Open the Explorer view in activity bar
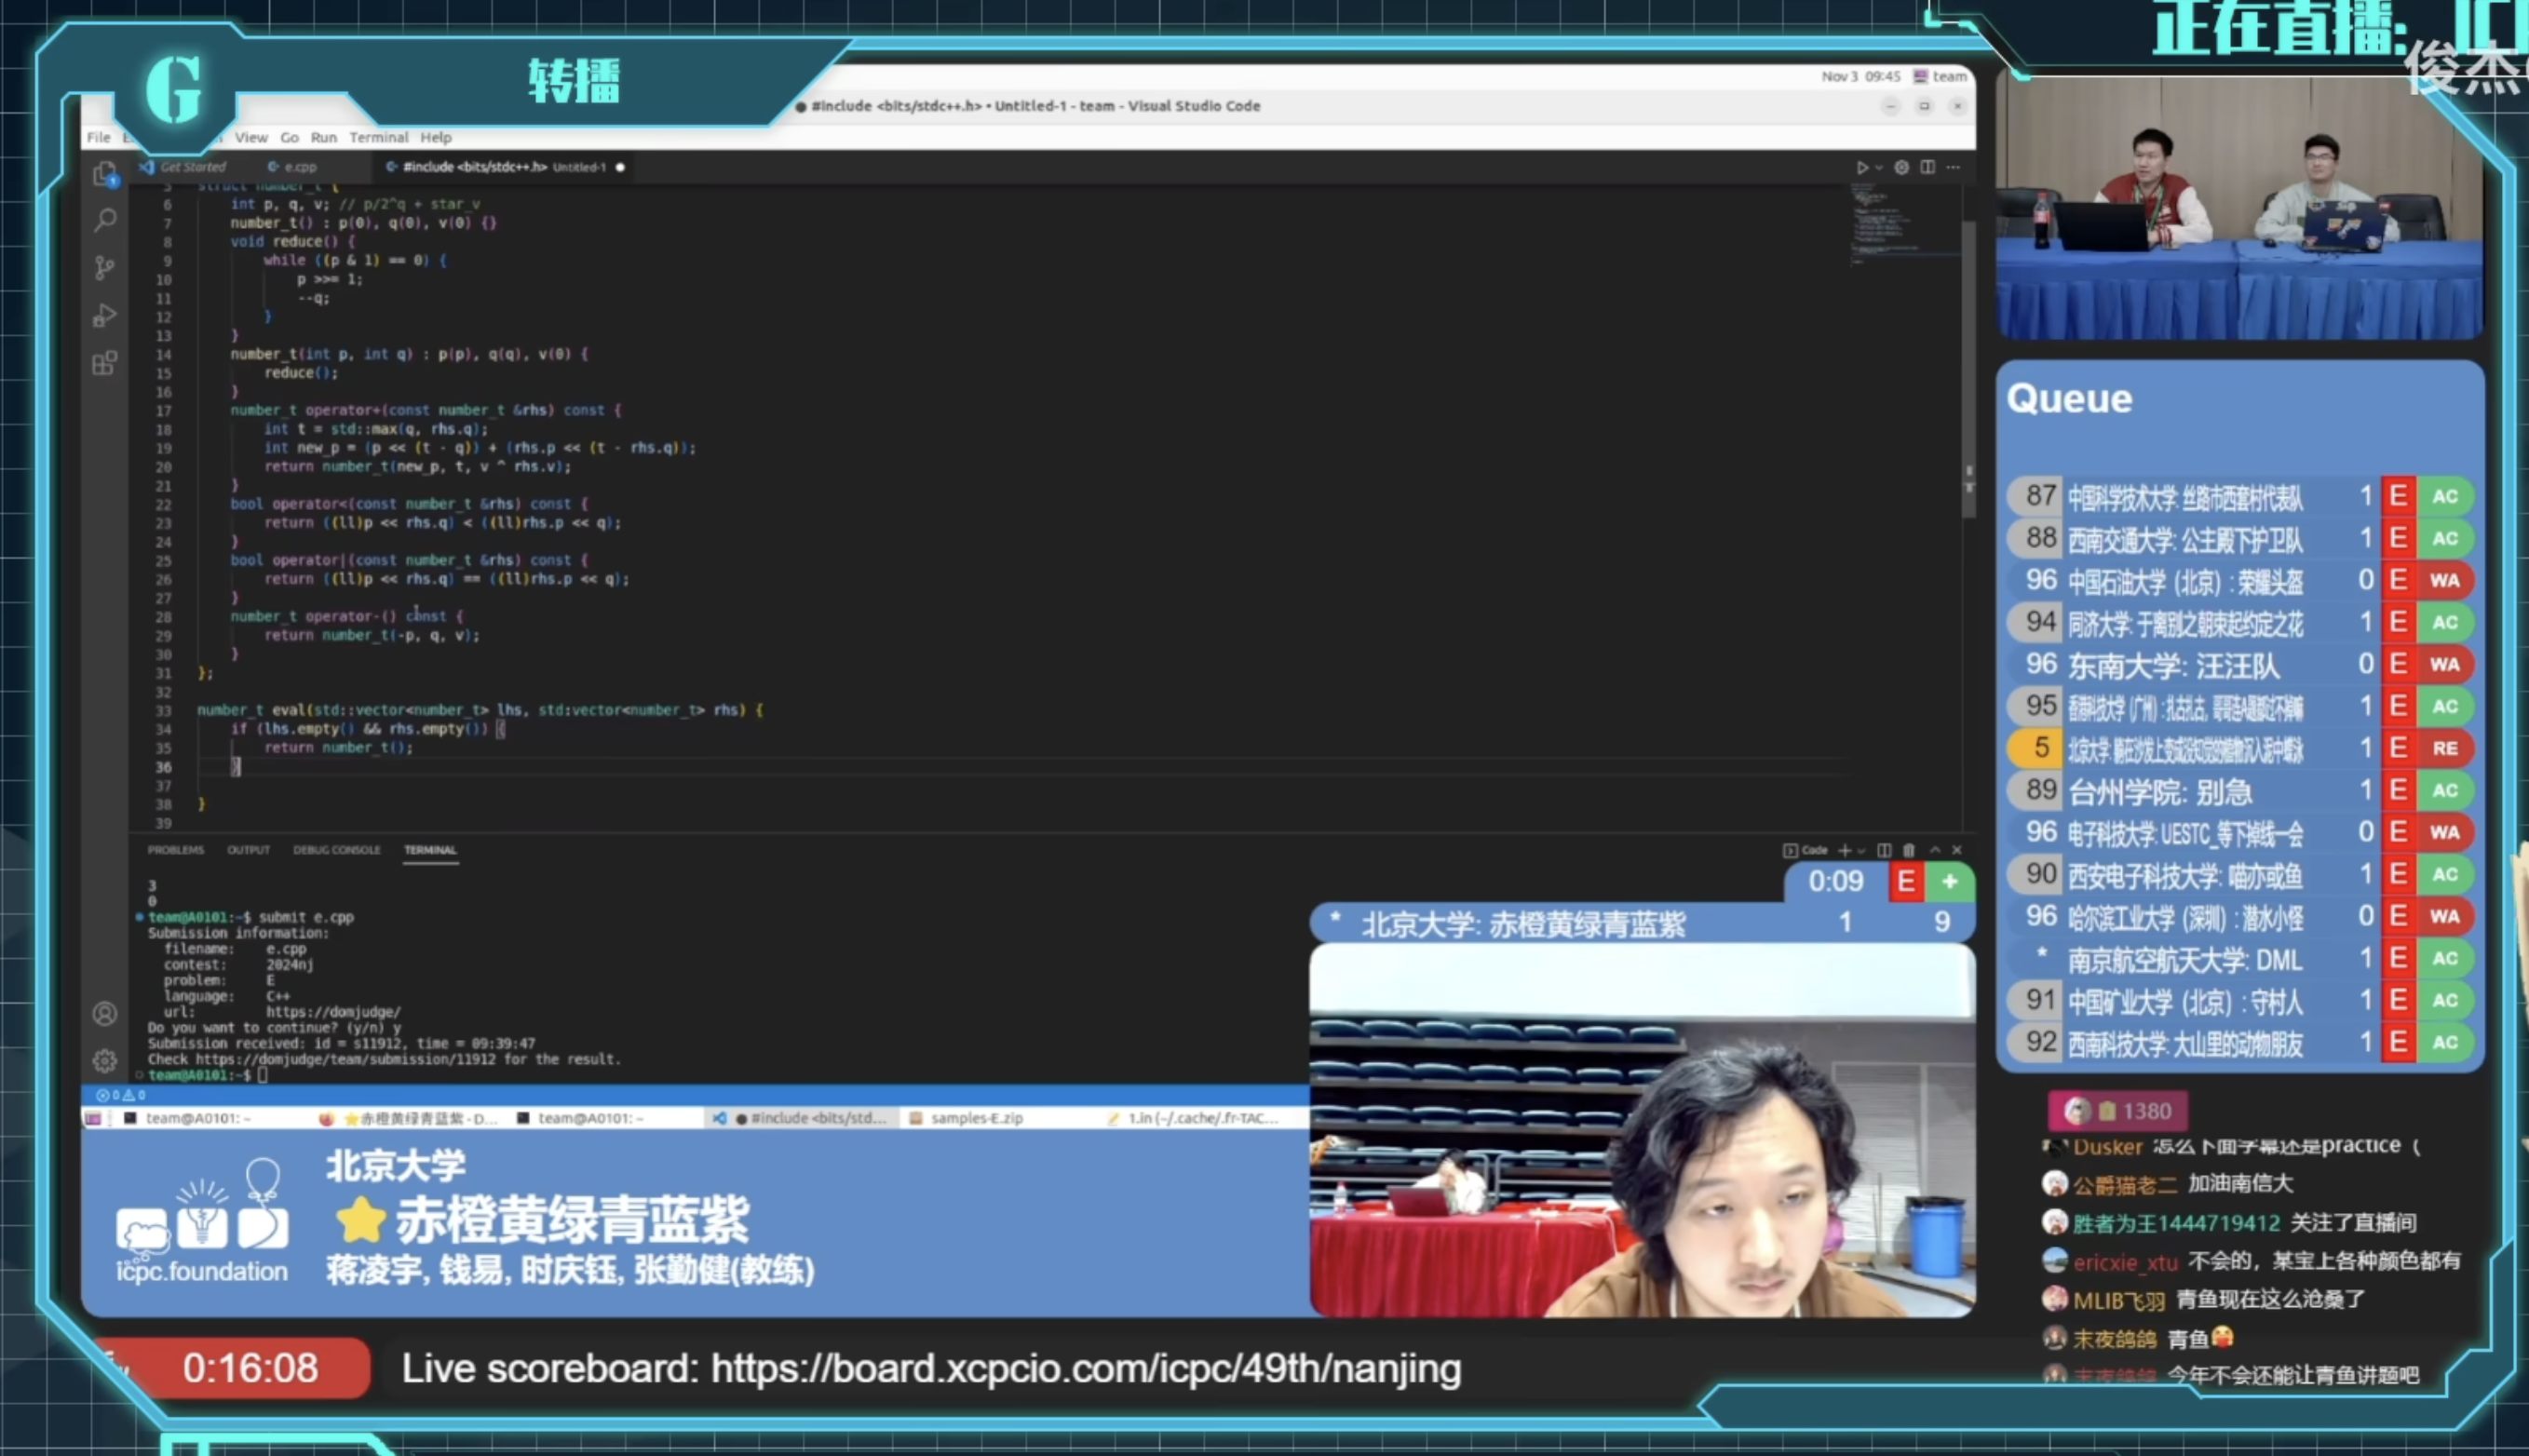Image resolution: width=2529 pixels, height=1456 pixels. [x=105, y=174]
